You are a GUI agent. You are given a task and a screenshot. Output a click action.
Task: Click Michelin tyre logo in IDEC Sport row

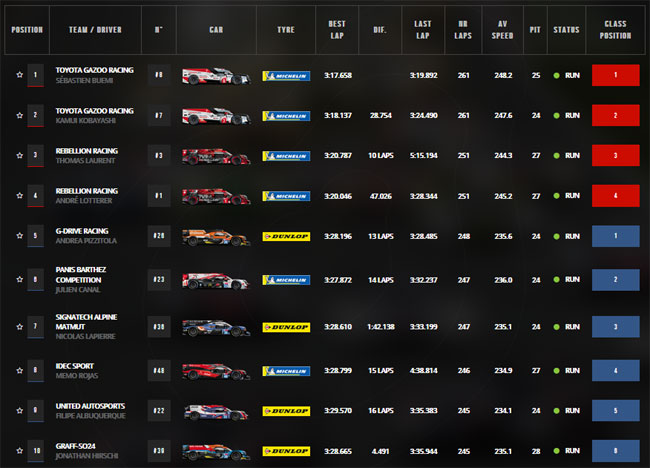[x=286, y=371]
